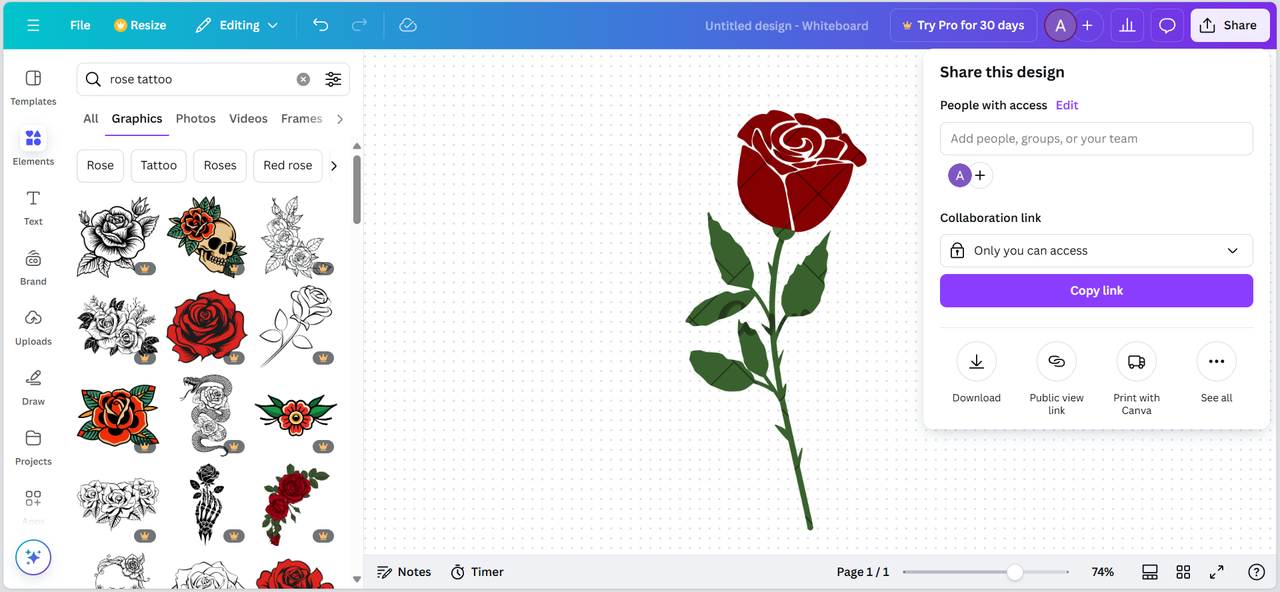Open the collaboration link access dropdown
This screenshot has height=592, width=1280.
(x=1096, y=251)
